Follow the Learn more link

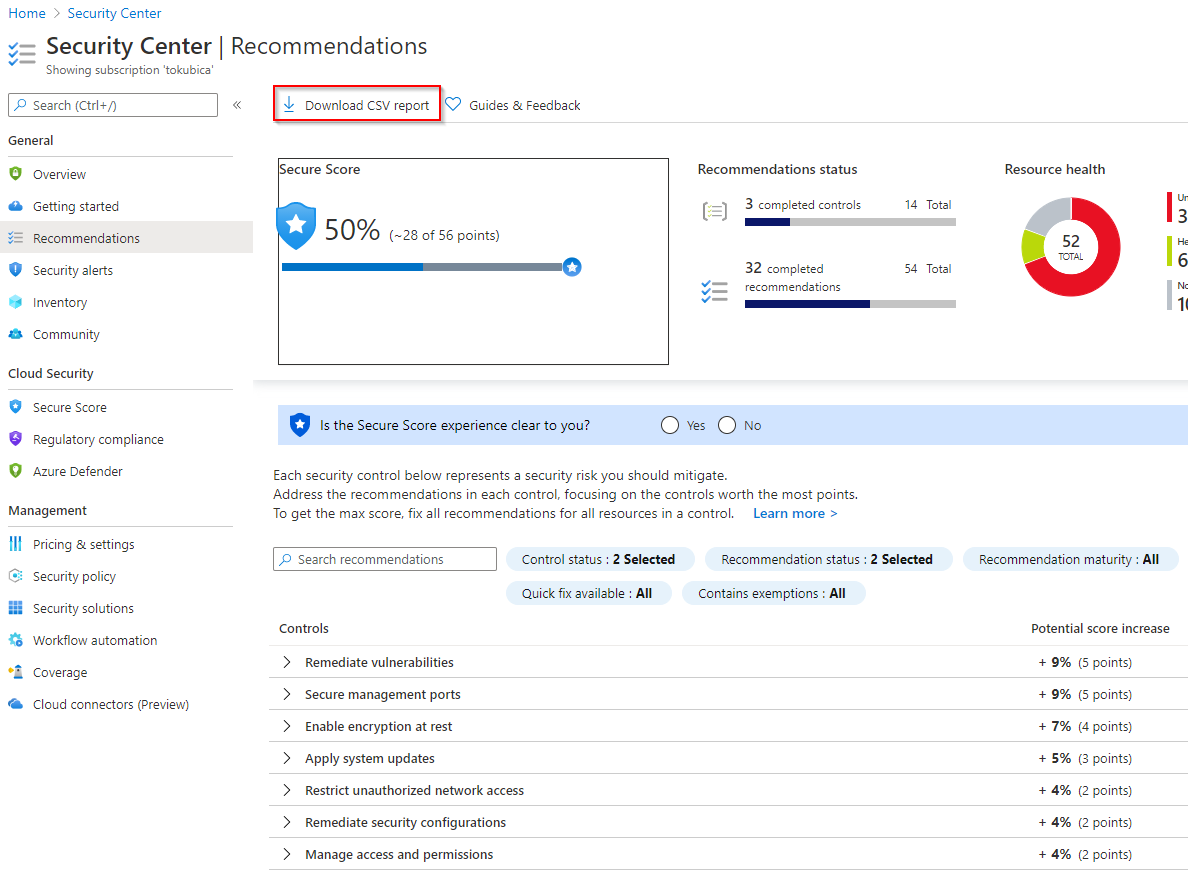[795, 513]
